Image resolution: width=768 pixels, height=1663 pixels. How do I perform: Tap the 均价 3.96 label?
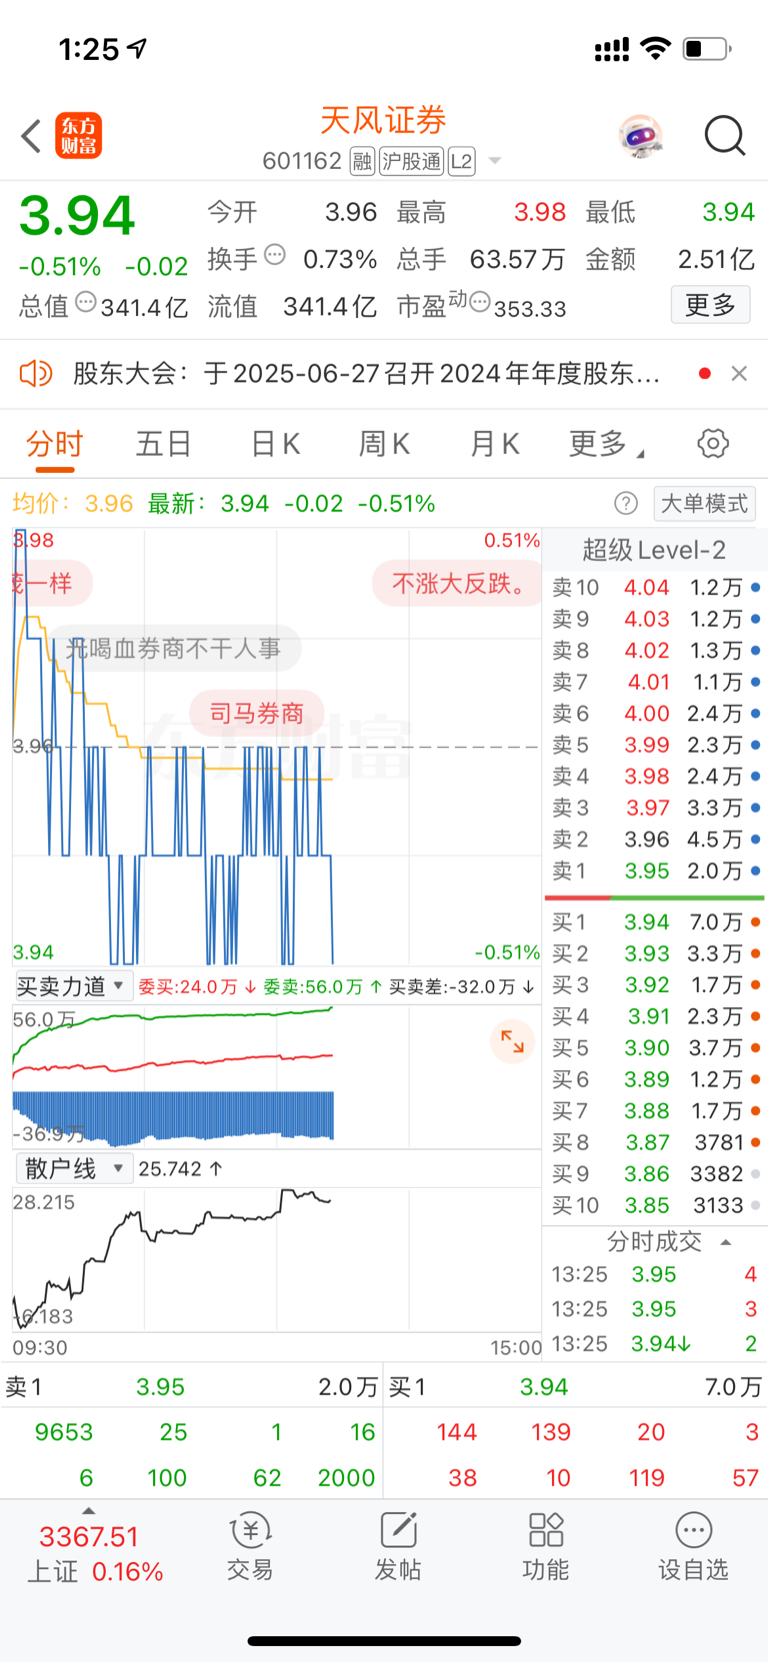click(73, 503)
